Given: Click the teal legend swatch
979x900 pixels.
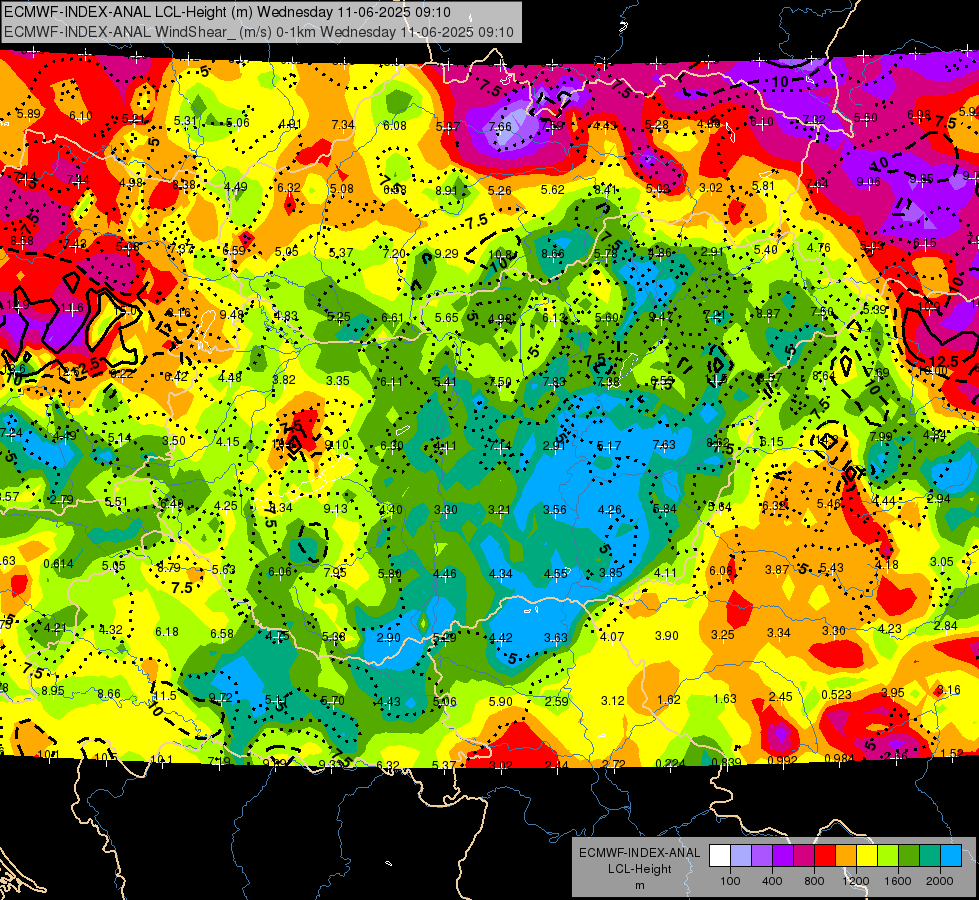Looking at the screenshot, I should click(930, 856).
